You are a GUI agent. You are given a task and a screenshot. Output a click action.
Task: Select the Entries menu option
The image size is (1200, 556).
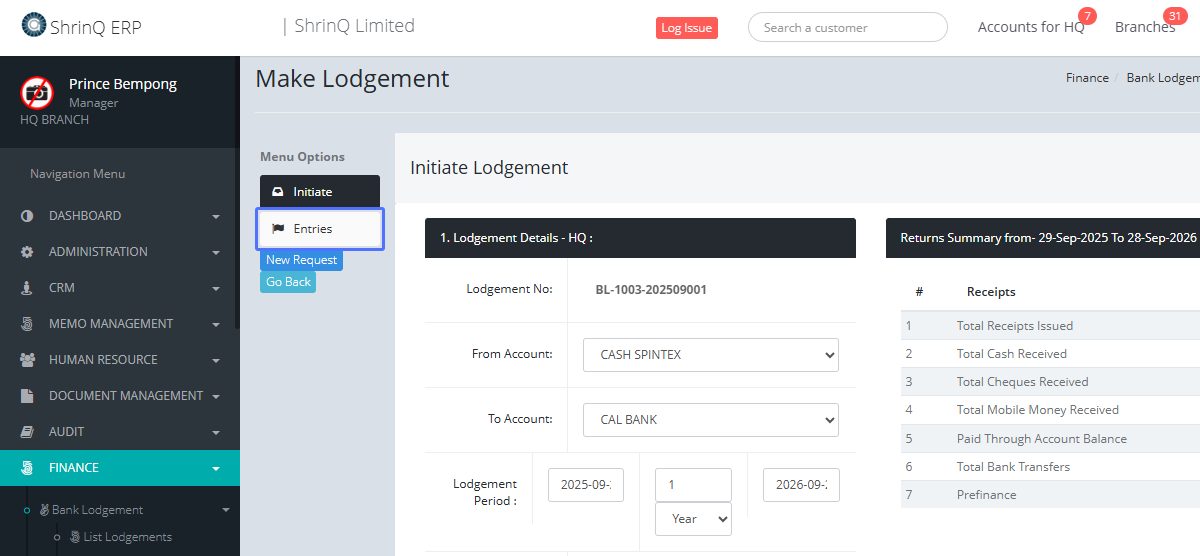[320, 229]
